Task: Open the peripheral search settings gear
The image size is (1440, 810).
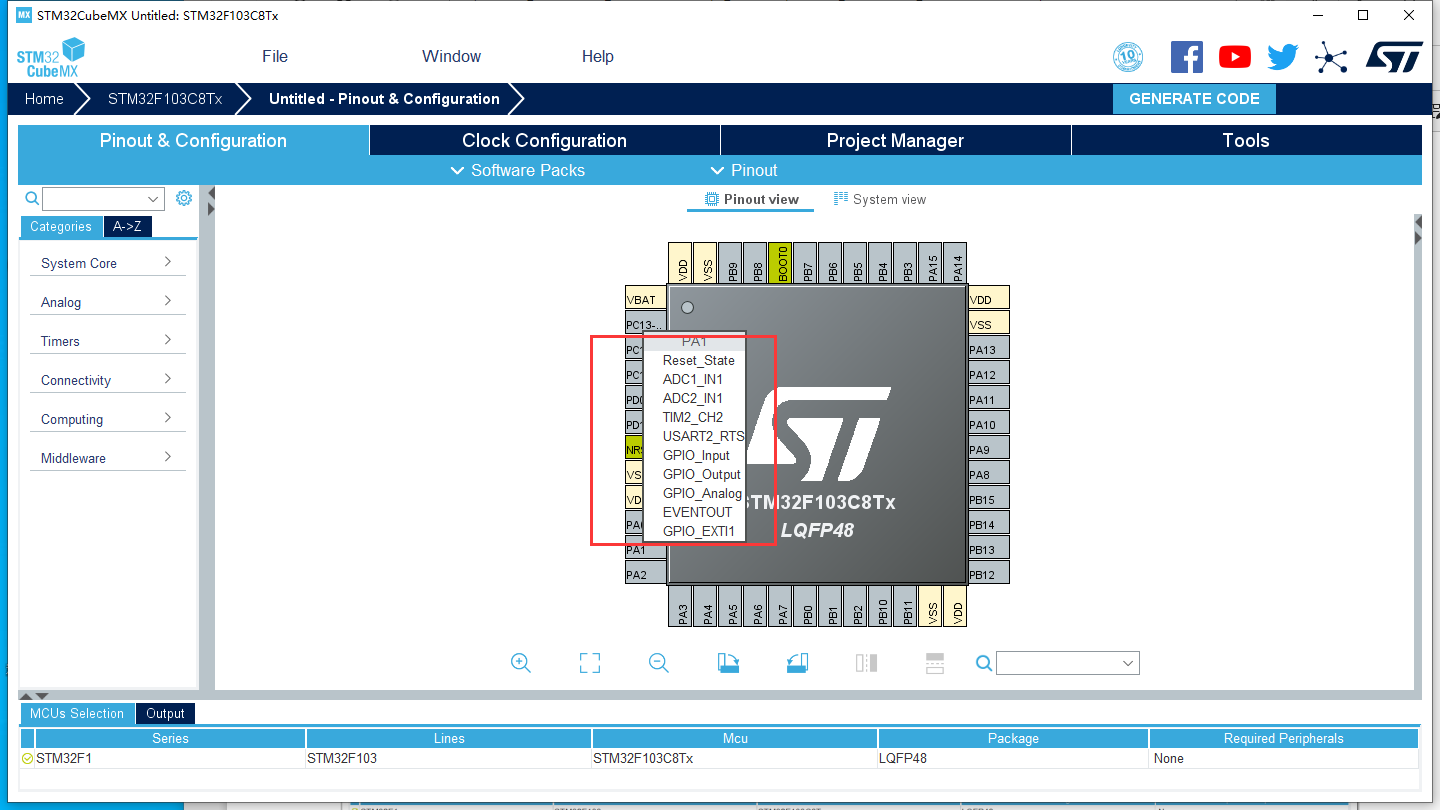Action: (183, 198)
